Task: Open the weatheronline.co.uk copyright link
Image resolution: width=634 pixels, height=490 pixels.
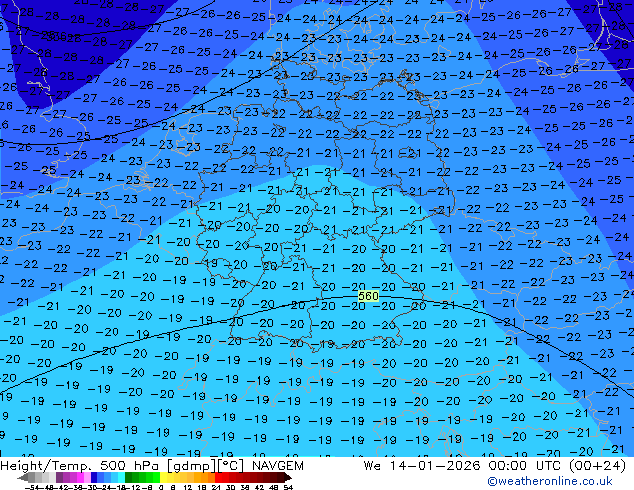Action: (x=550, y=481)
